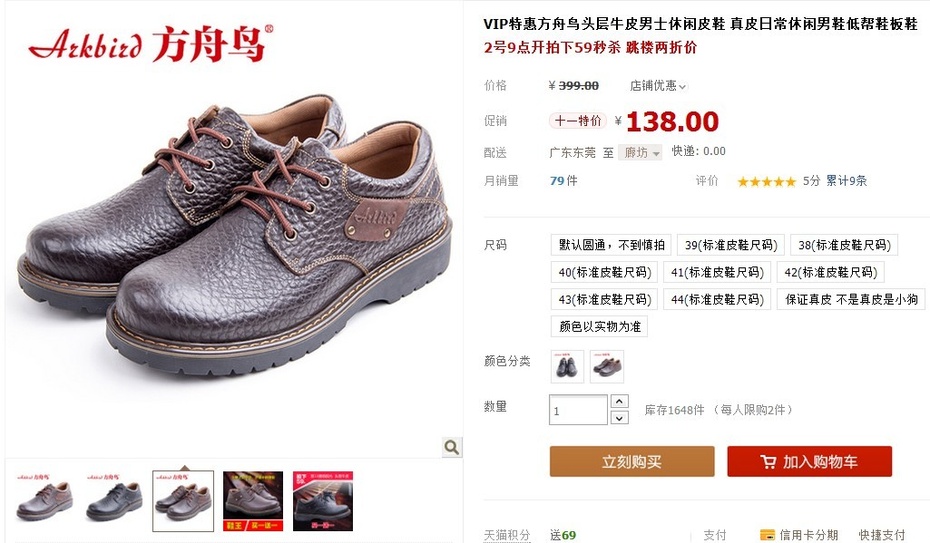Select size 39 option

coord(731,245)
